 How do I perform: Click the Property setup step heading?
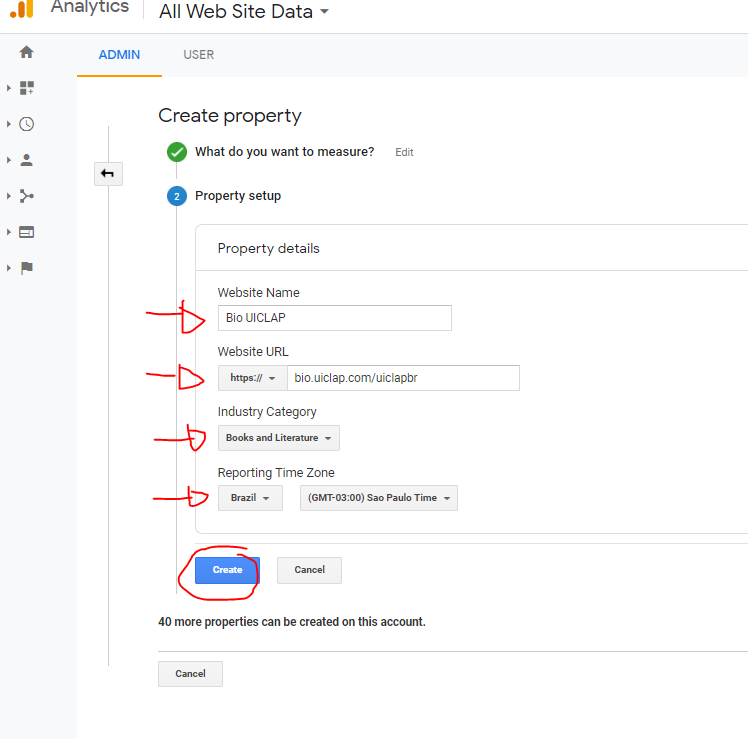238,196
